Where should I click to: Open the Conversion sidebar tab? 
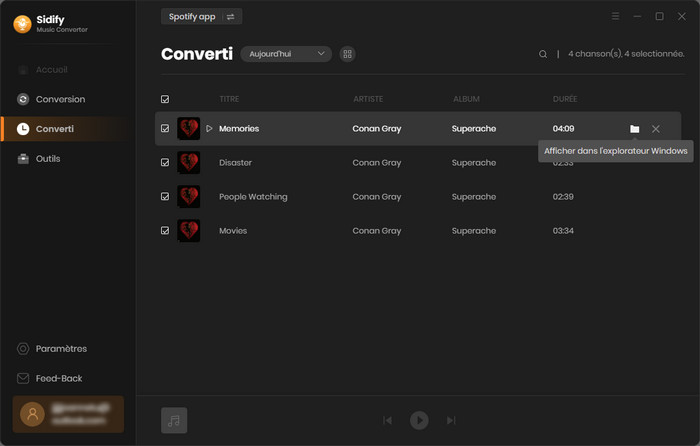point(60,99)
